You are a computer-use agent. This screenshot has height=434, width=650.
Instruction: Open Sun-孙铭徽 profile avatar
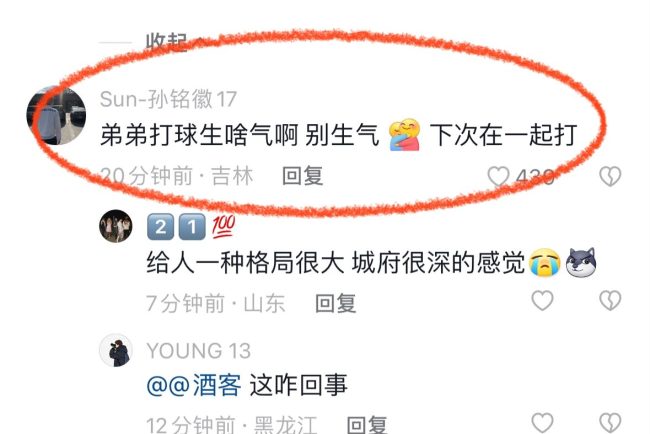point(56,115)
